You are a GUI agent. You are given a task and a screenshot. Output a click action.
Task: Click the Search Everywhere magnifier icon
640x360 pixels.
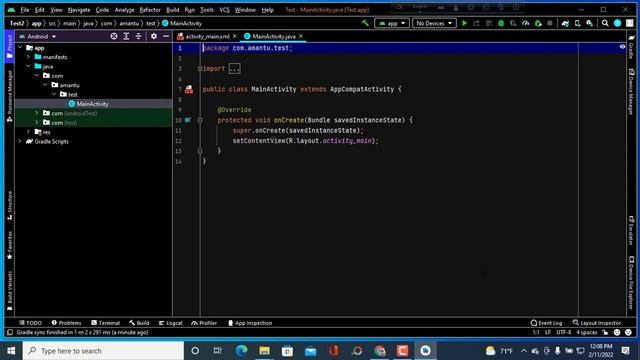coord(605,23)
